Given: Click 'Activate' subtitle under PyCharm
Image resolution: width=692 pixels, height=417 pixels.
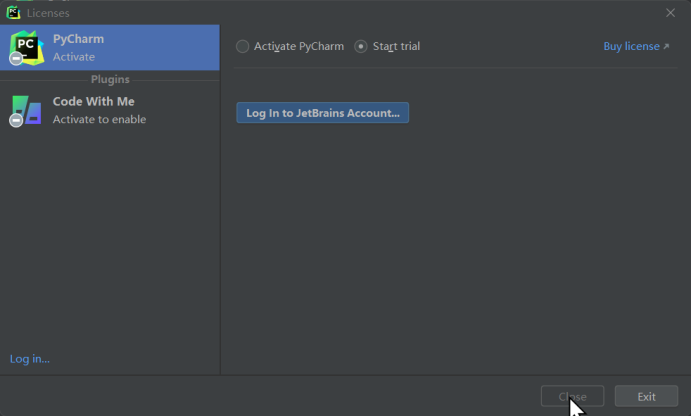Looking at the screenshot, I should tap(74, 57).
